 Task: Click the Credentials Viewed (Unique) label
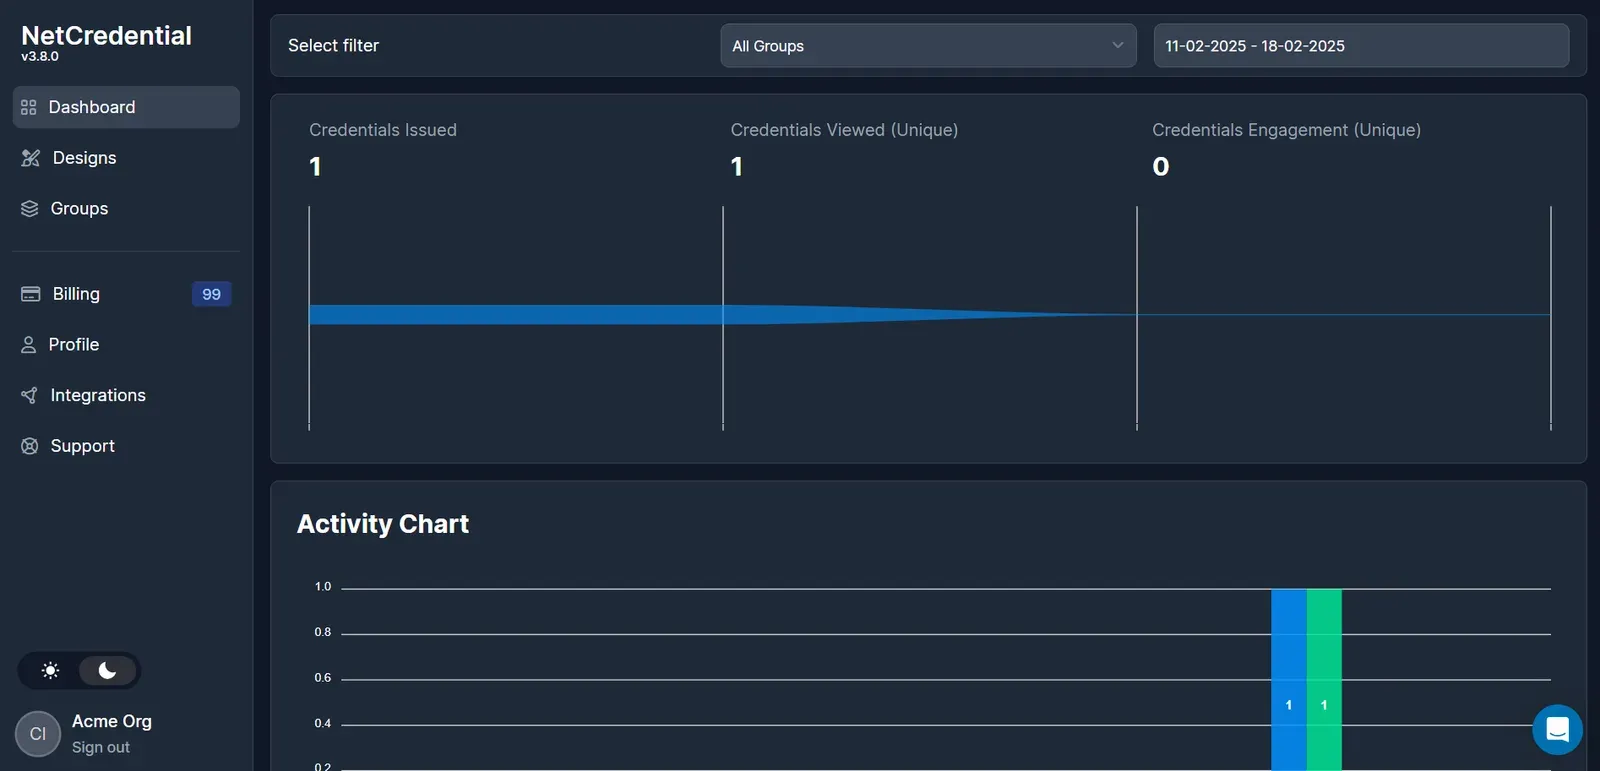click(x=844, y=130)
